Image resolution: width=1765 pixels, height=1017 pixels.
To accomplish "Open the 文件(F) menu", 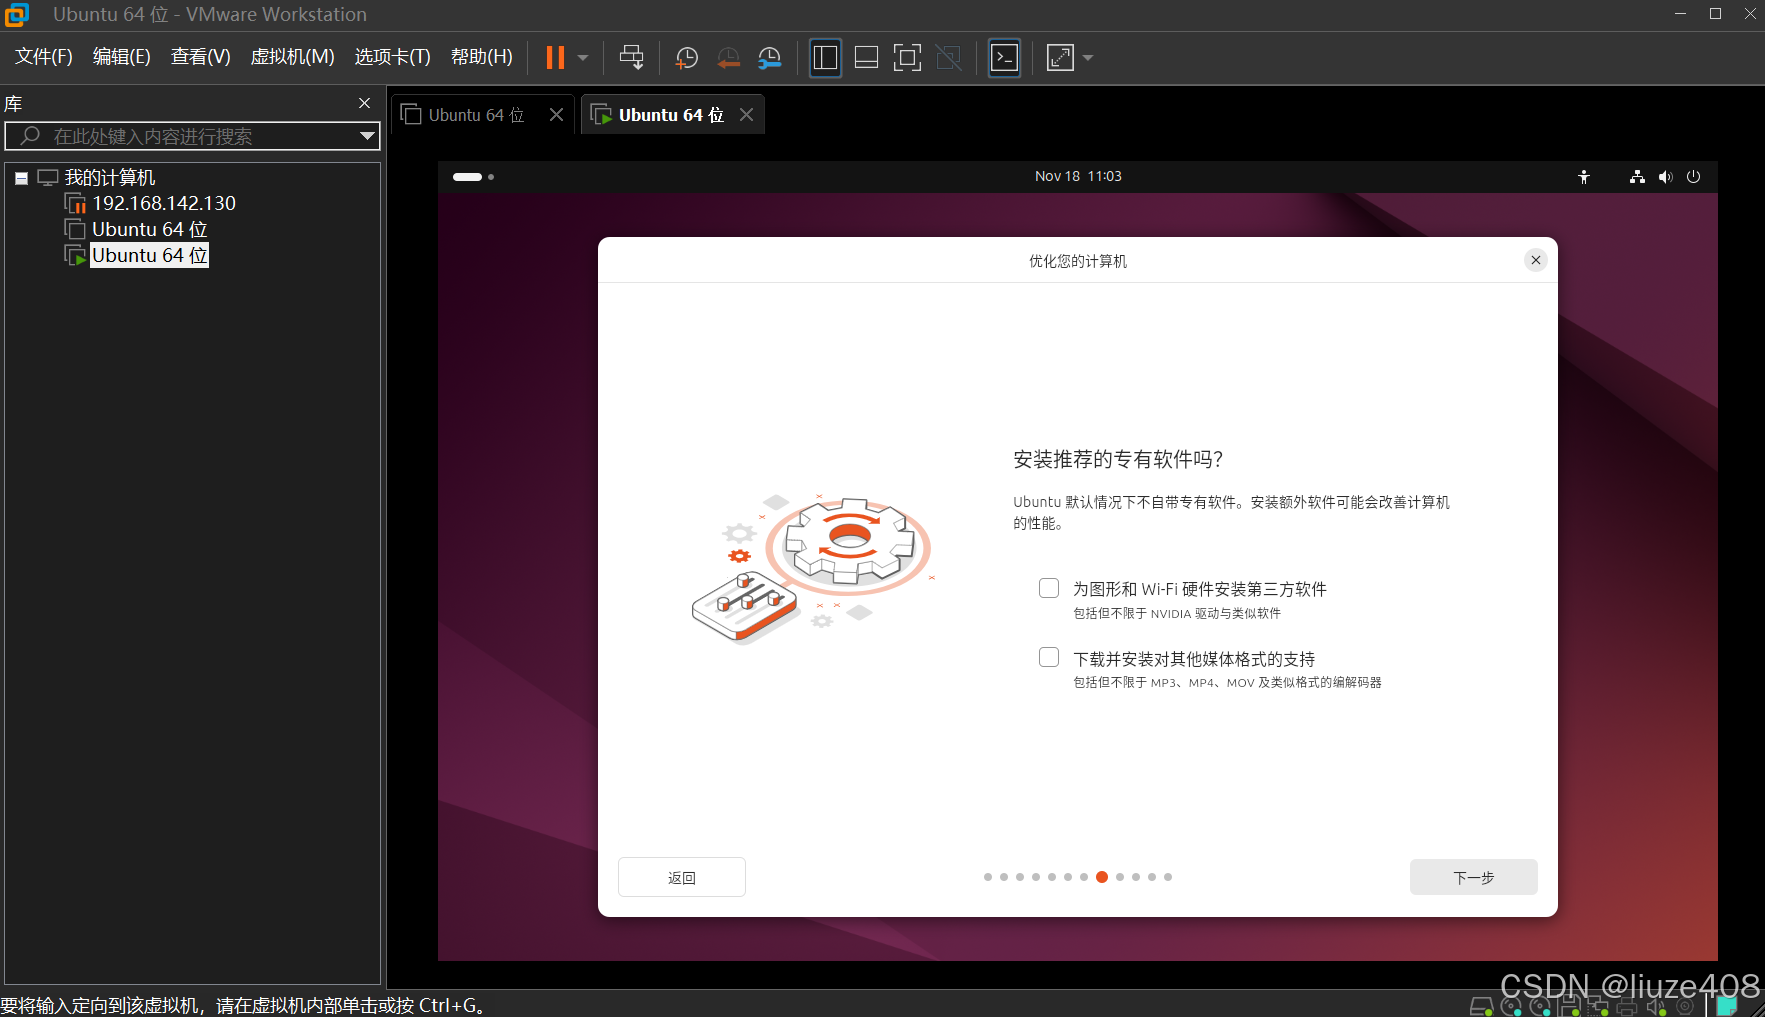I will point(44,57).
